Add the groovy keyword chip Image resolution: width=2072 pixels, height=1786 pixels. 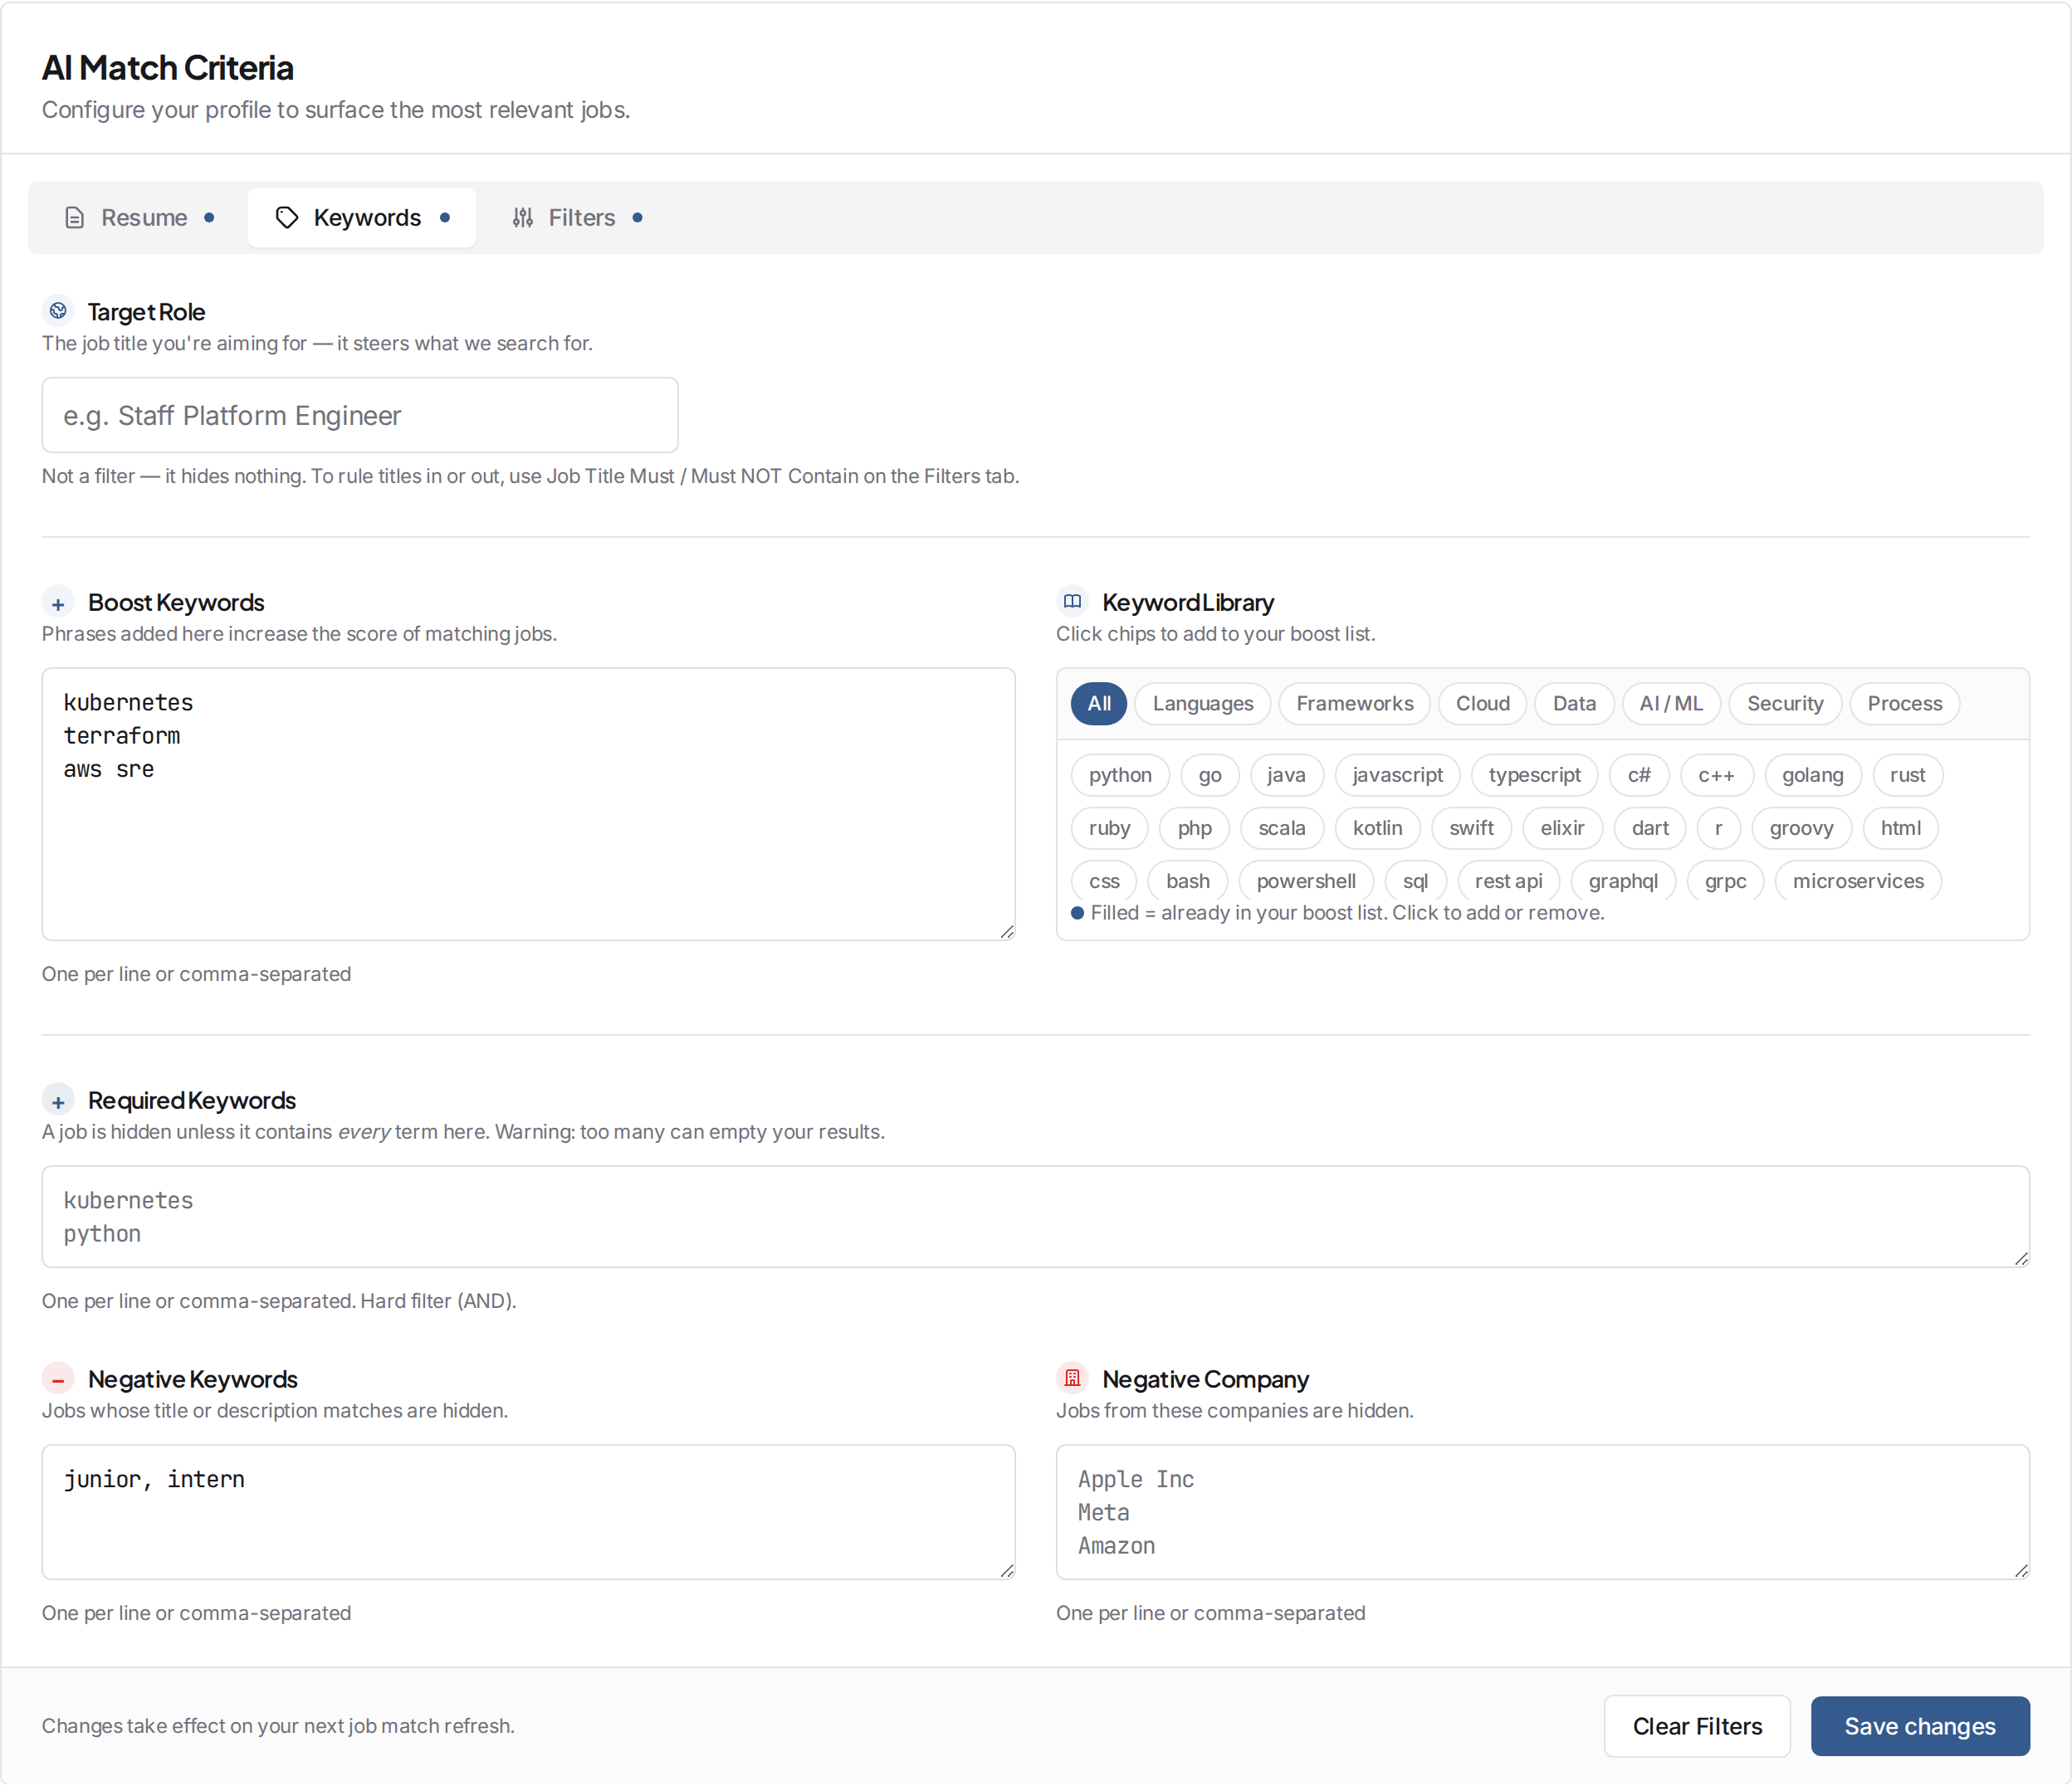tap(1802, 829)
